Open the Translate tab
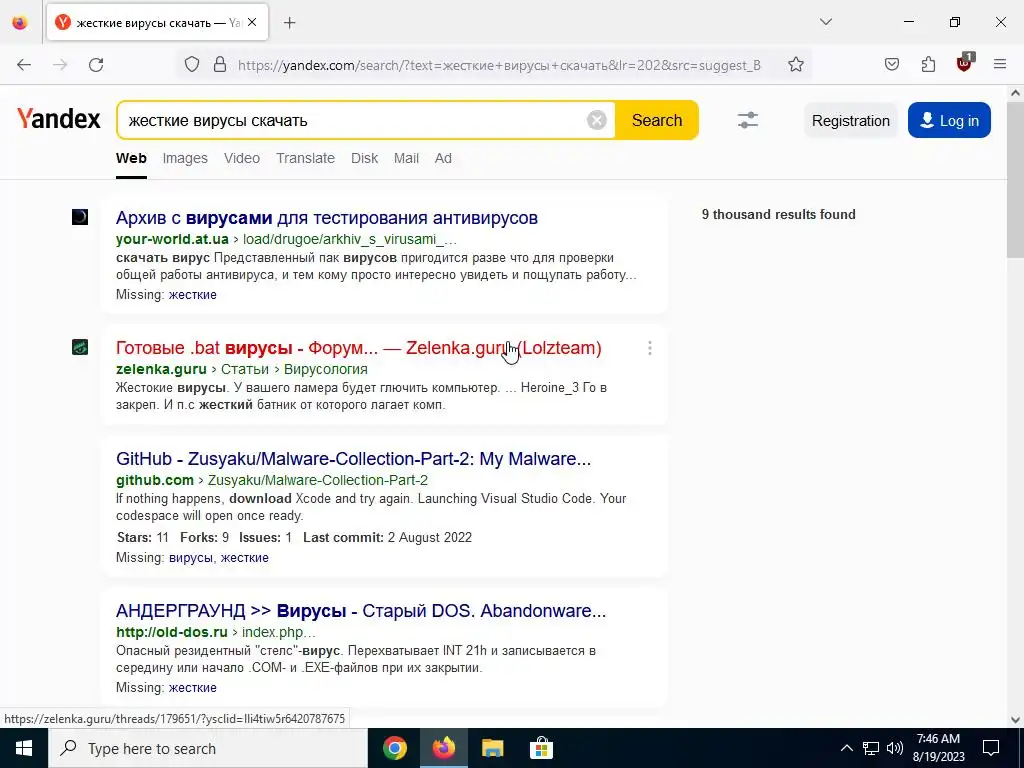 point(305,158)
